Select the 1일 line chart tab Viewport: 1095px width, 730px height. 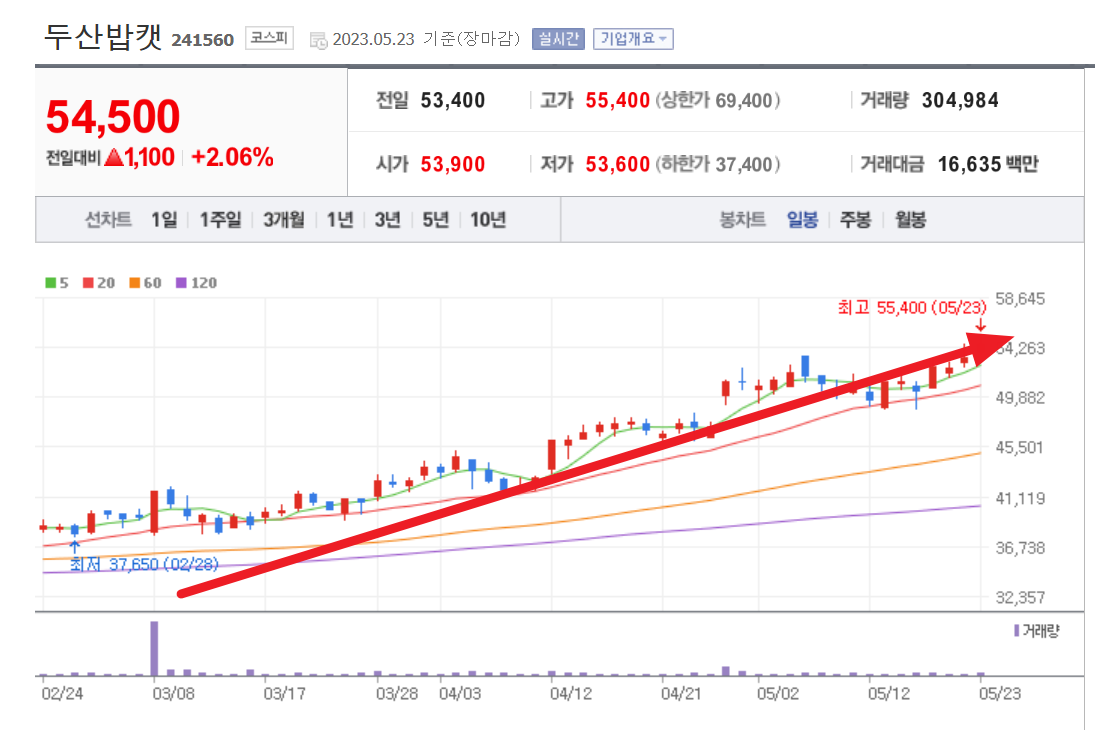164,220
